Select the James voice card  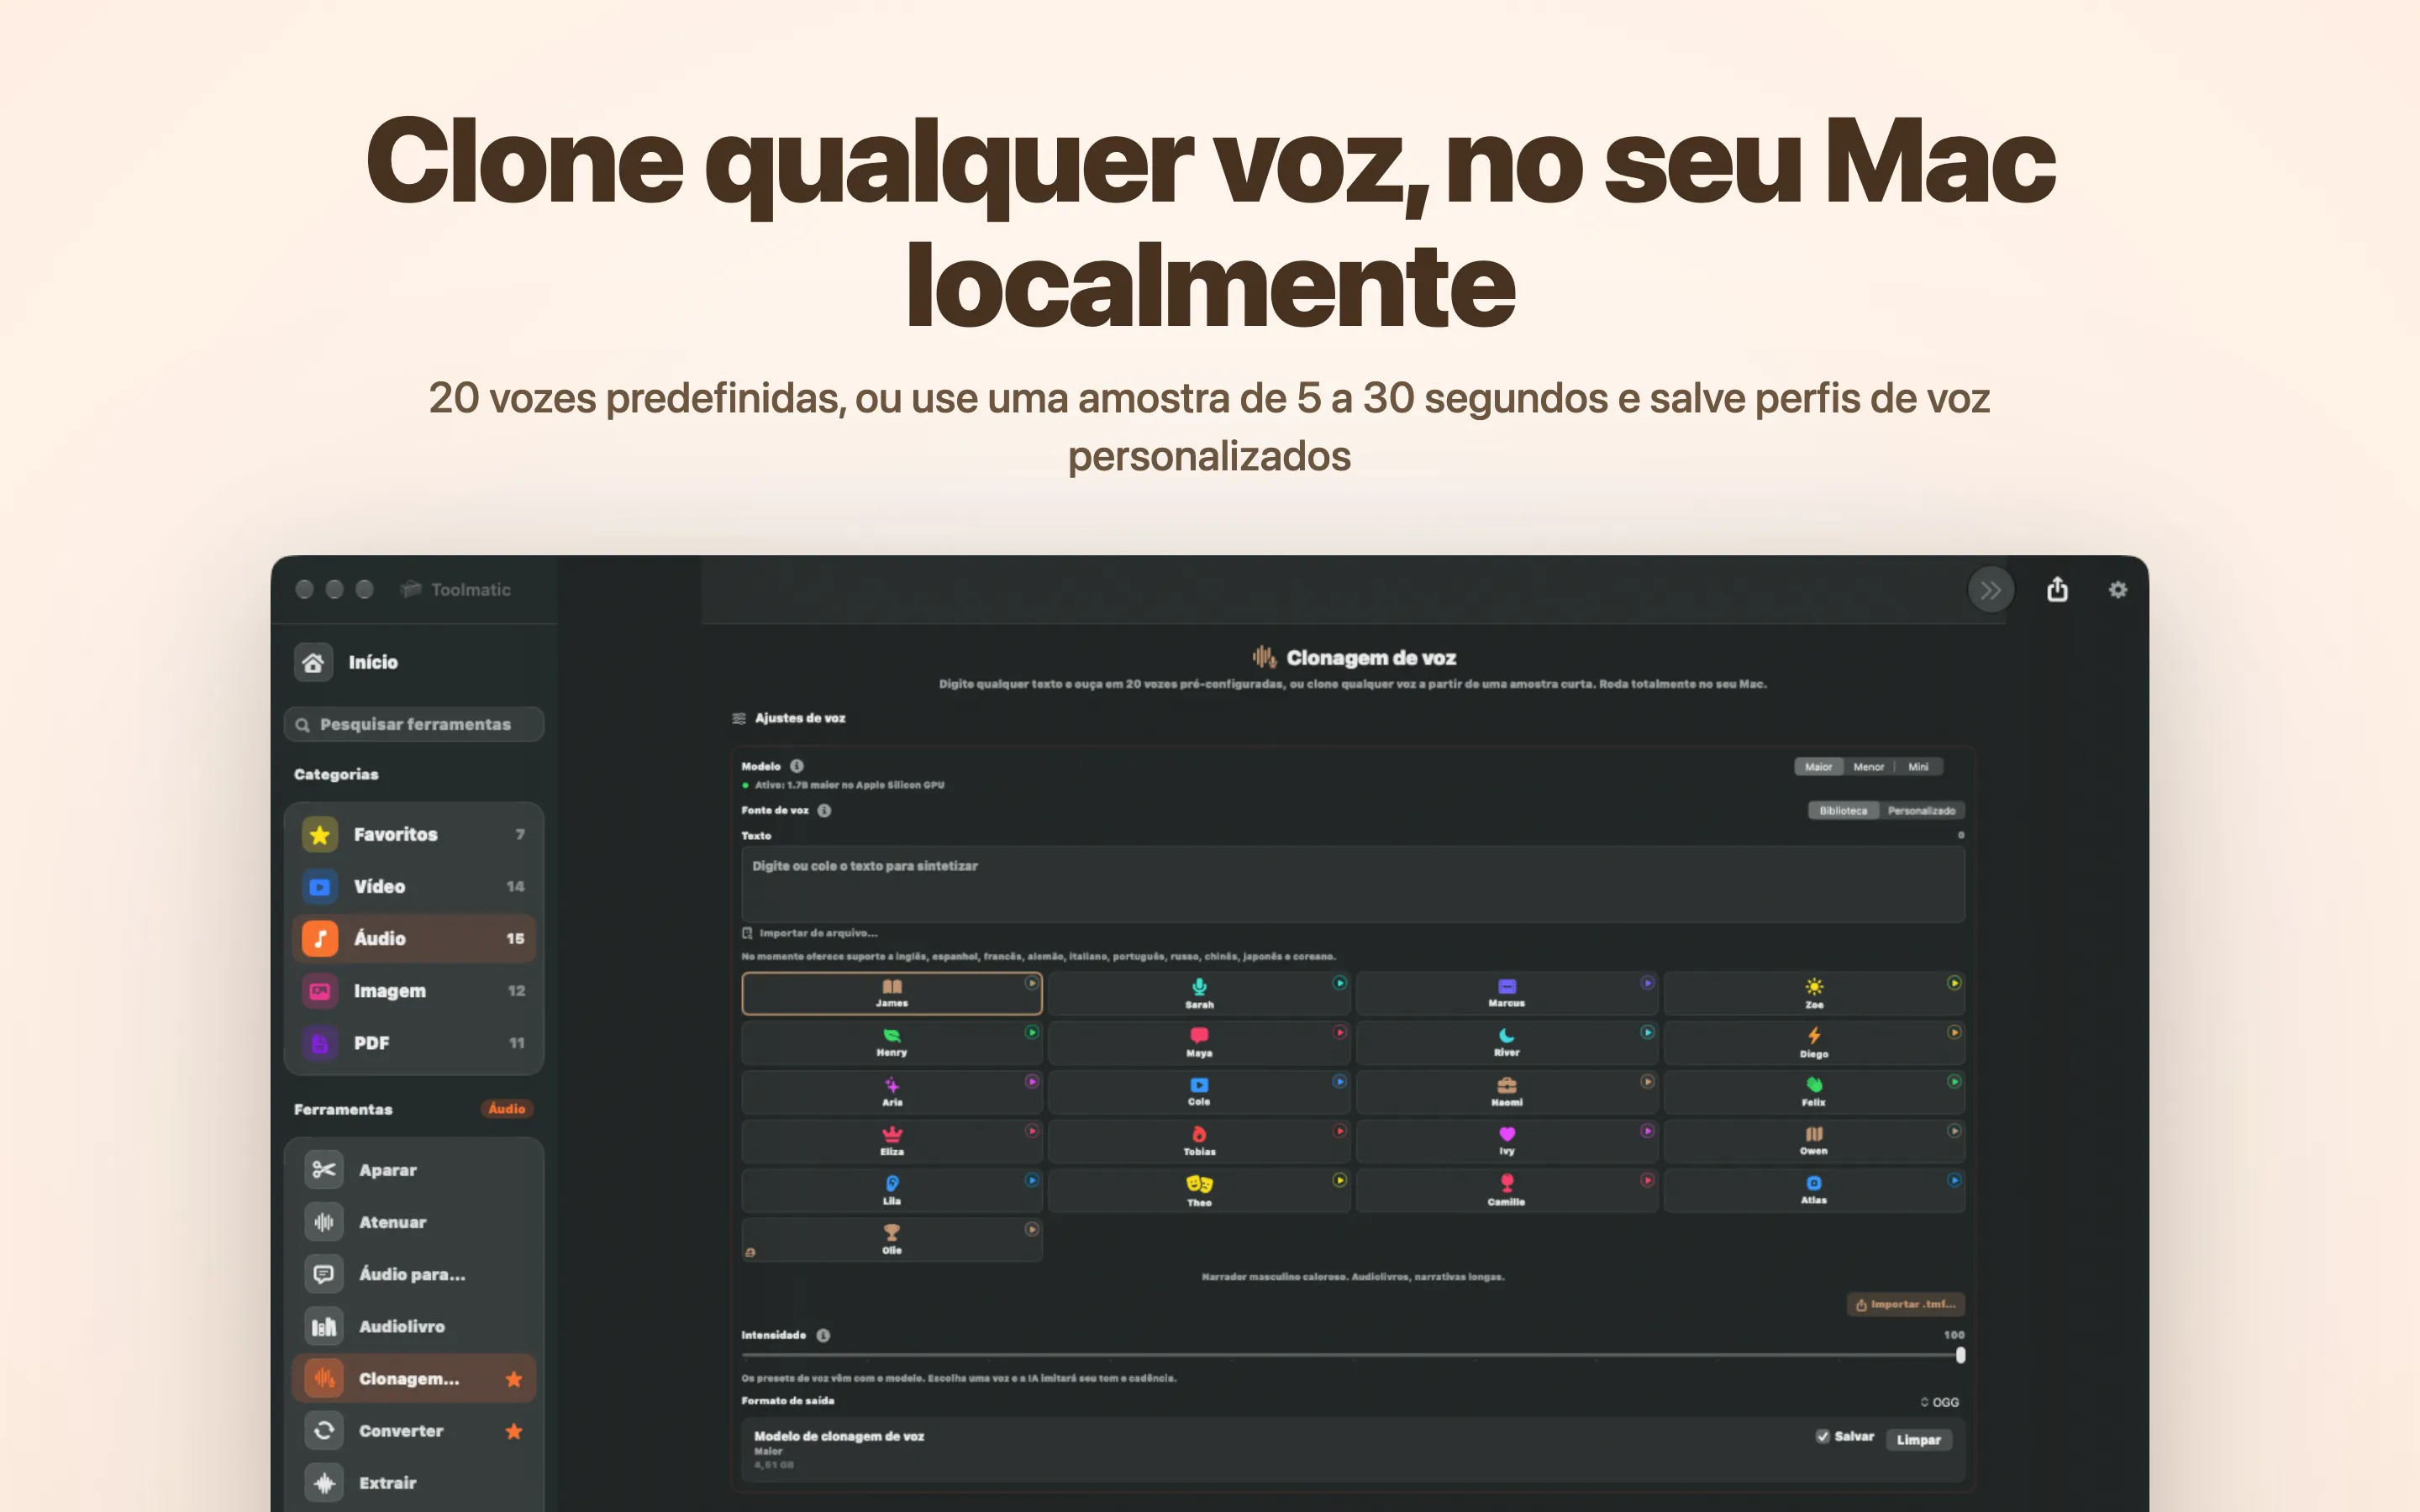[891, 993]
